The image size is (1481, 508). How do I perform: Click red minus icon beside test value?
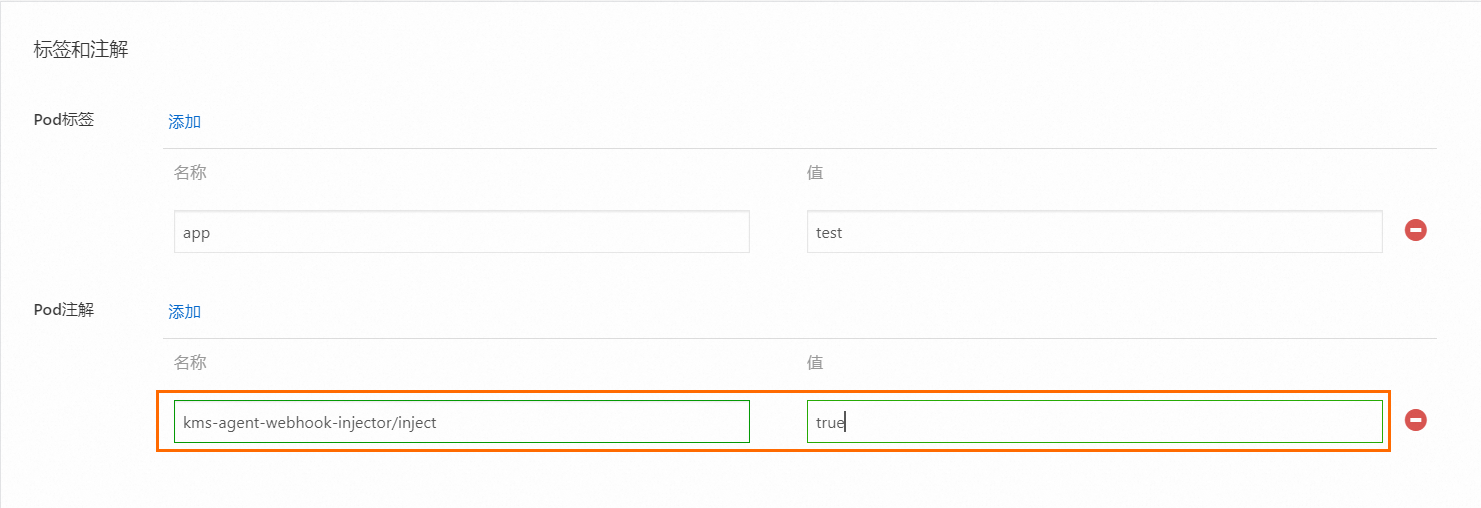point(1415,230)
